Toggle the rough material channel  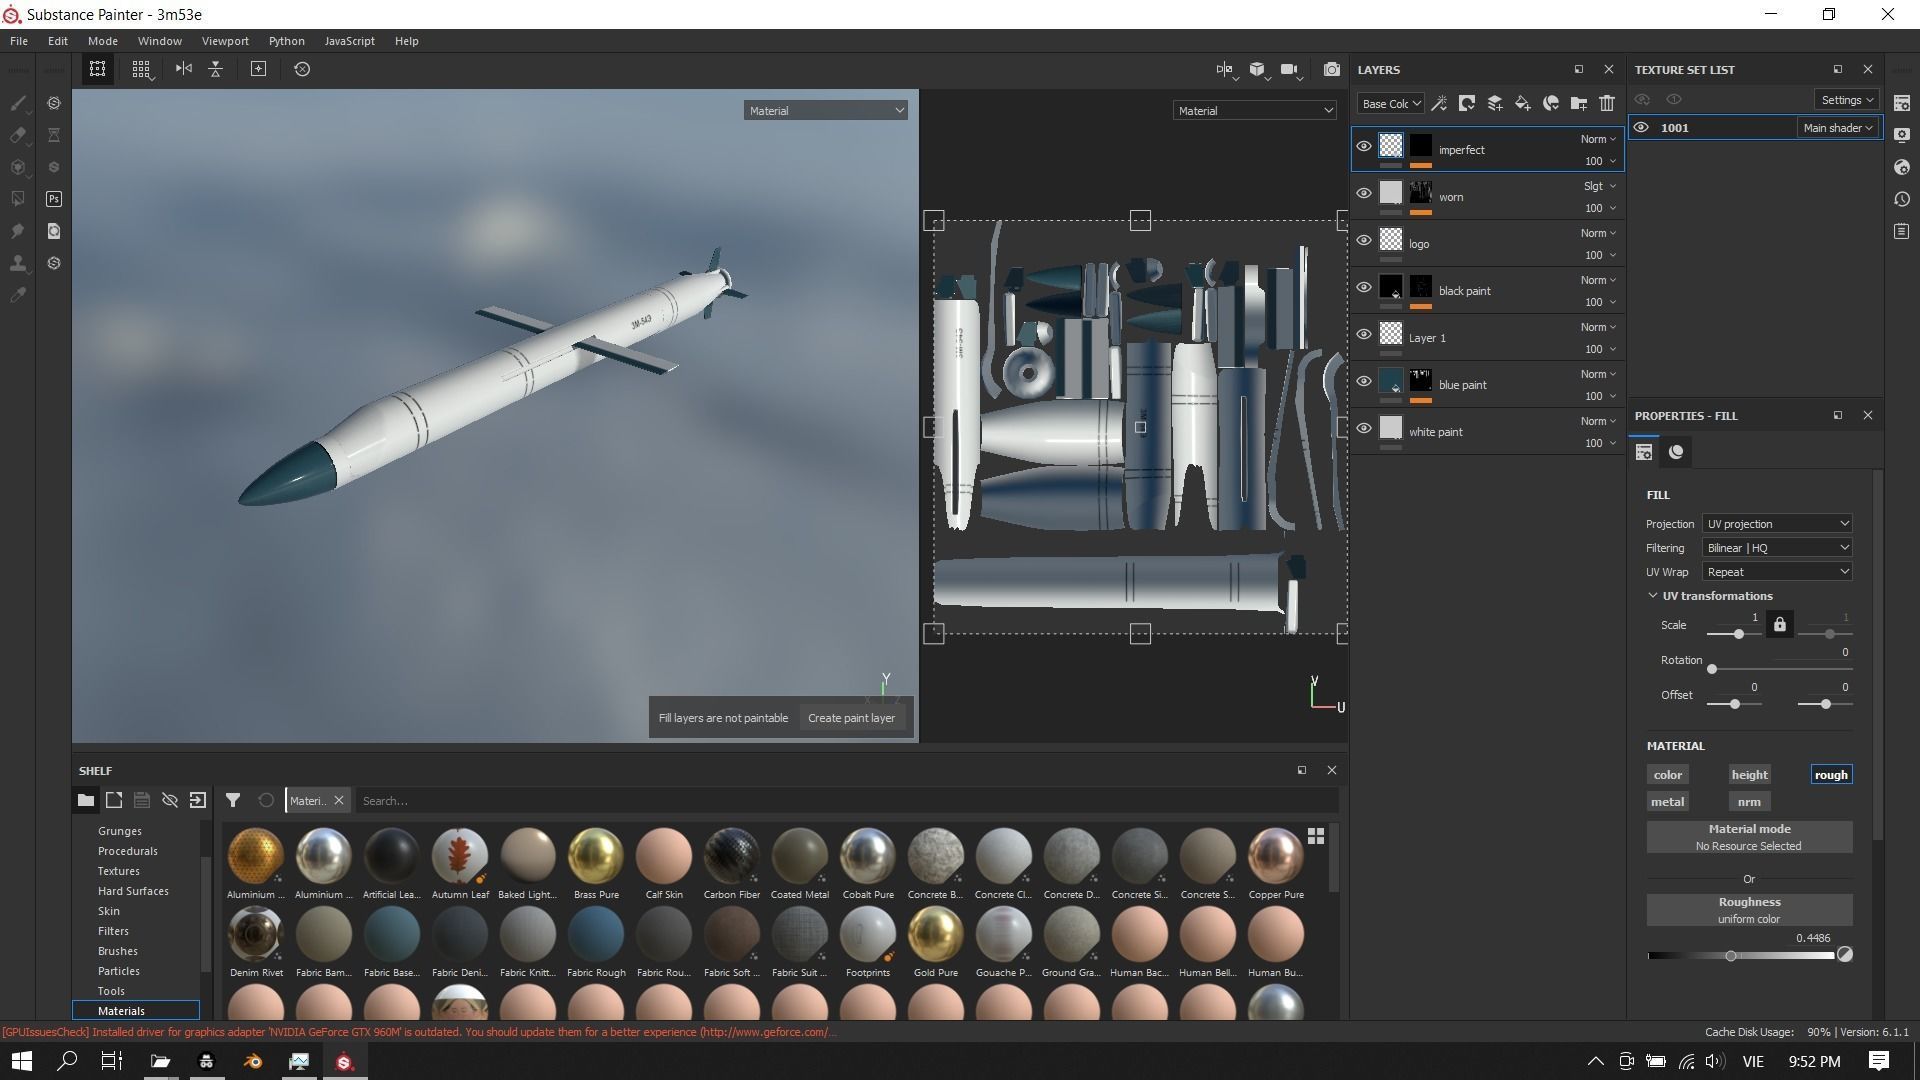tap(1830, 775)
